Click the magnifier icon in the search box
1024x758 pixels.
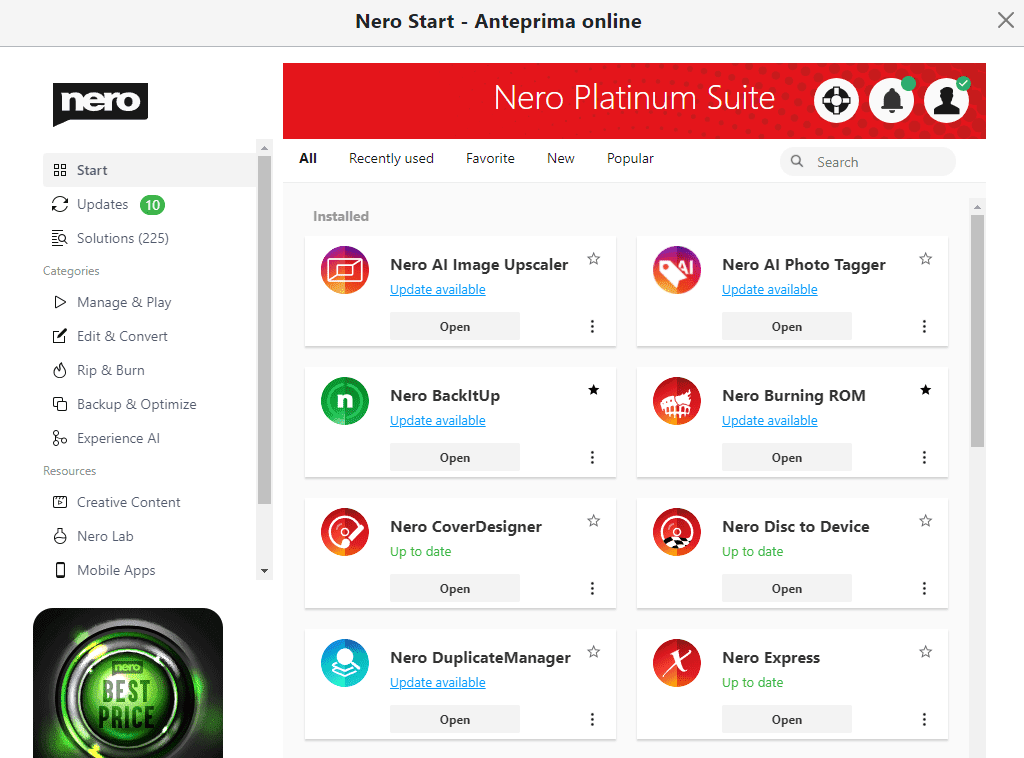pos(797,161)
